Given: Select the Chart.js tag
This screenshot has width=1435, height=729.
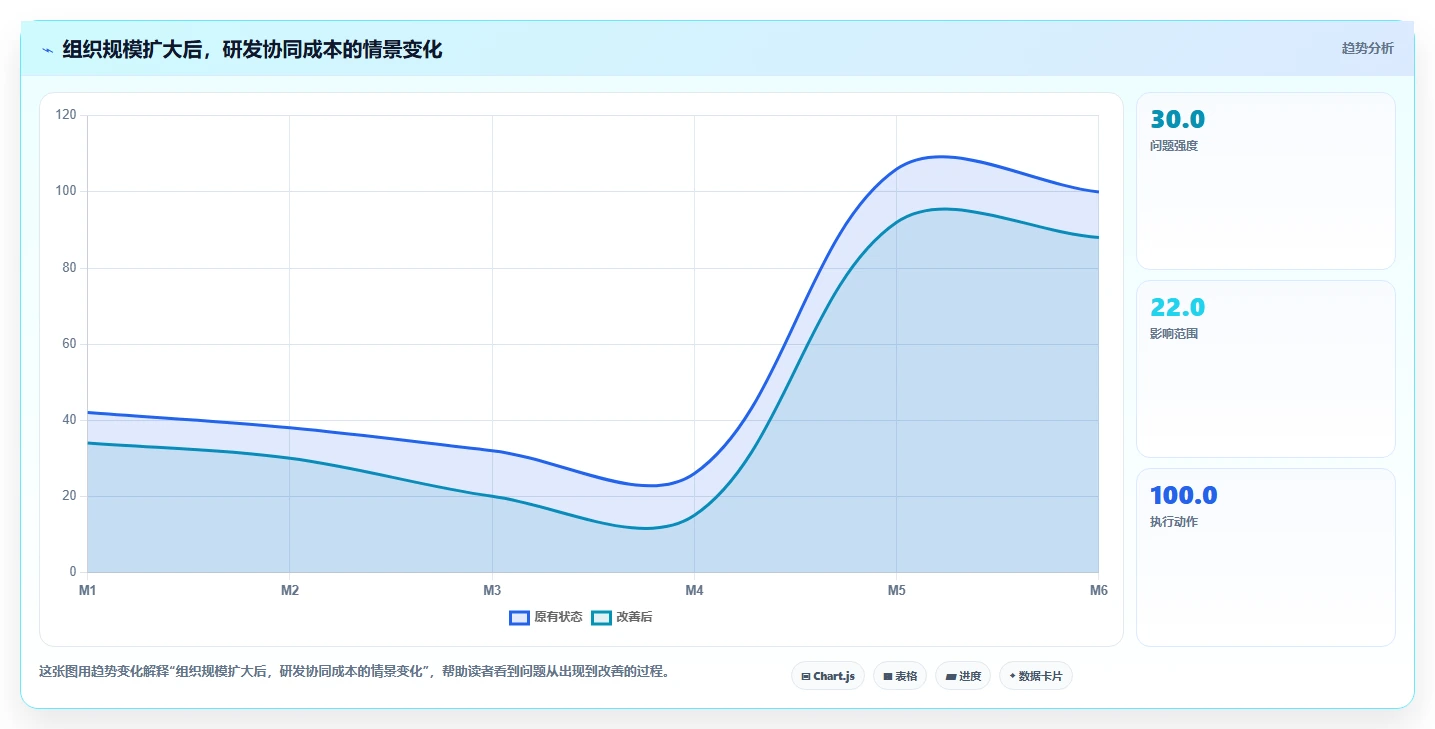Looking at the screenshot, I should [x=828, y=676].
